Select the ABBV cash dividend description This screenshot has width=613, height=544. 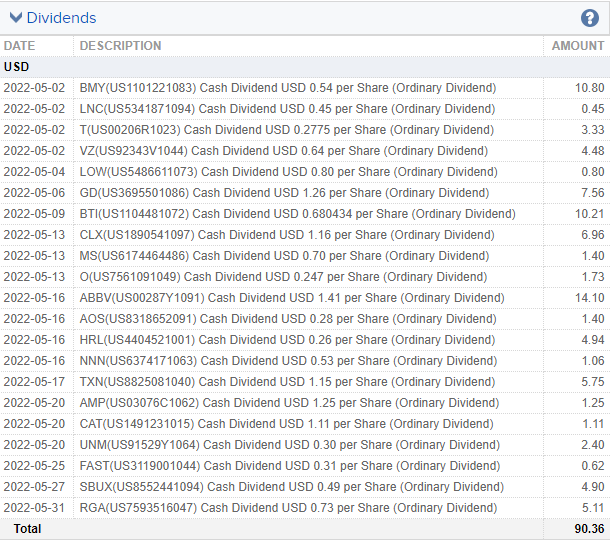click(292, 298)
